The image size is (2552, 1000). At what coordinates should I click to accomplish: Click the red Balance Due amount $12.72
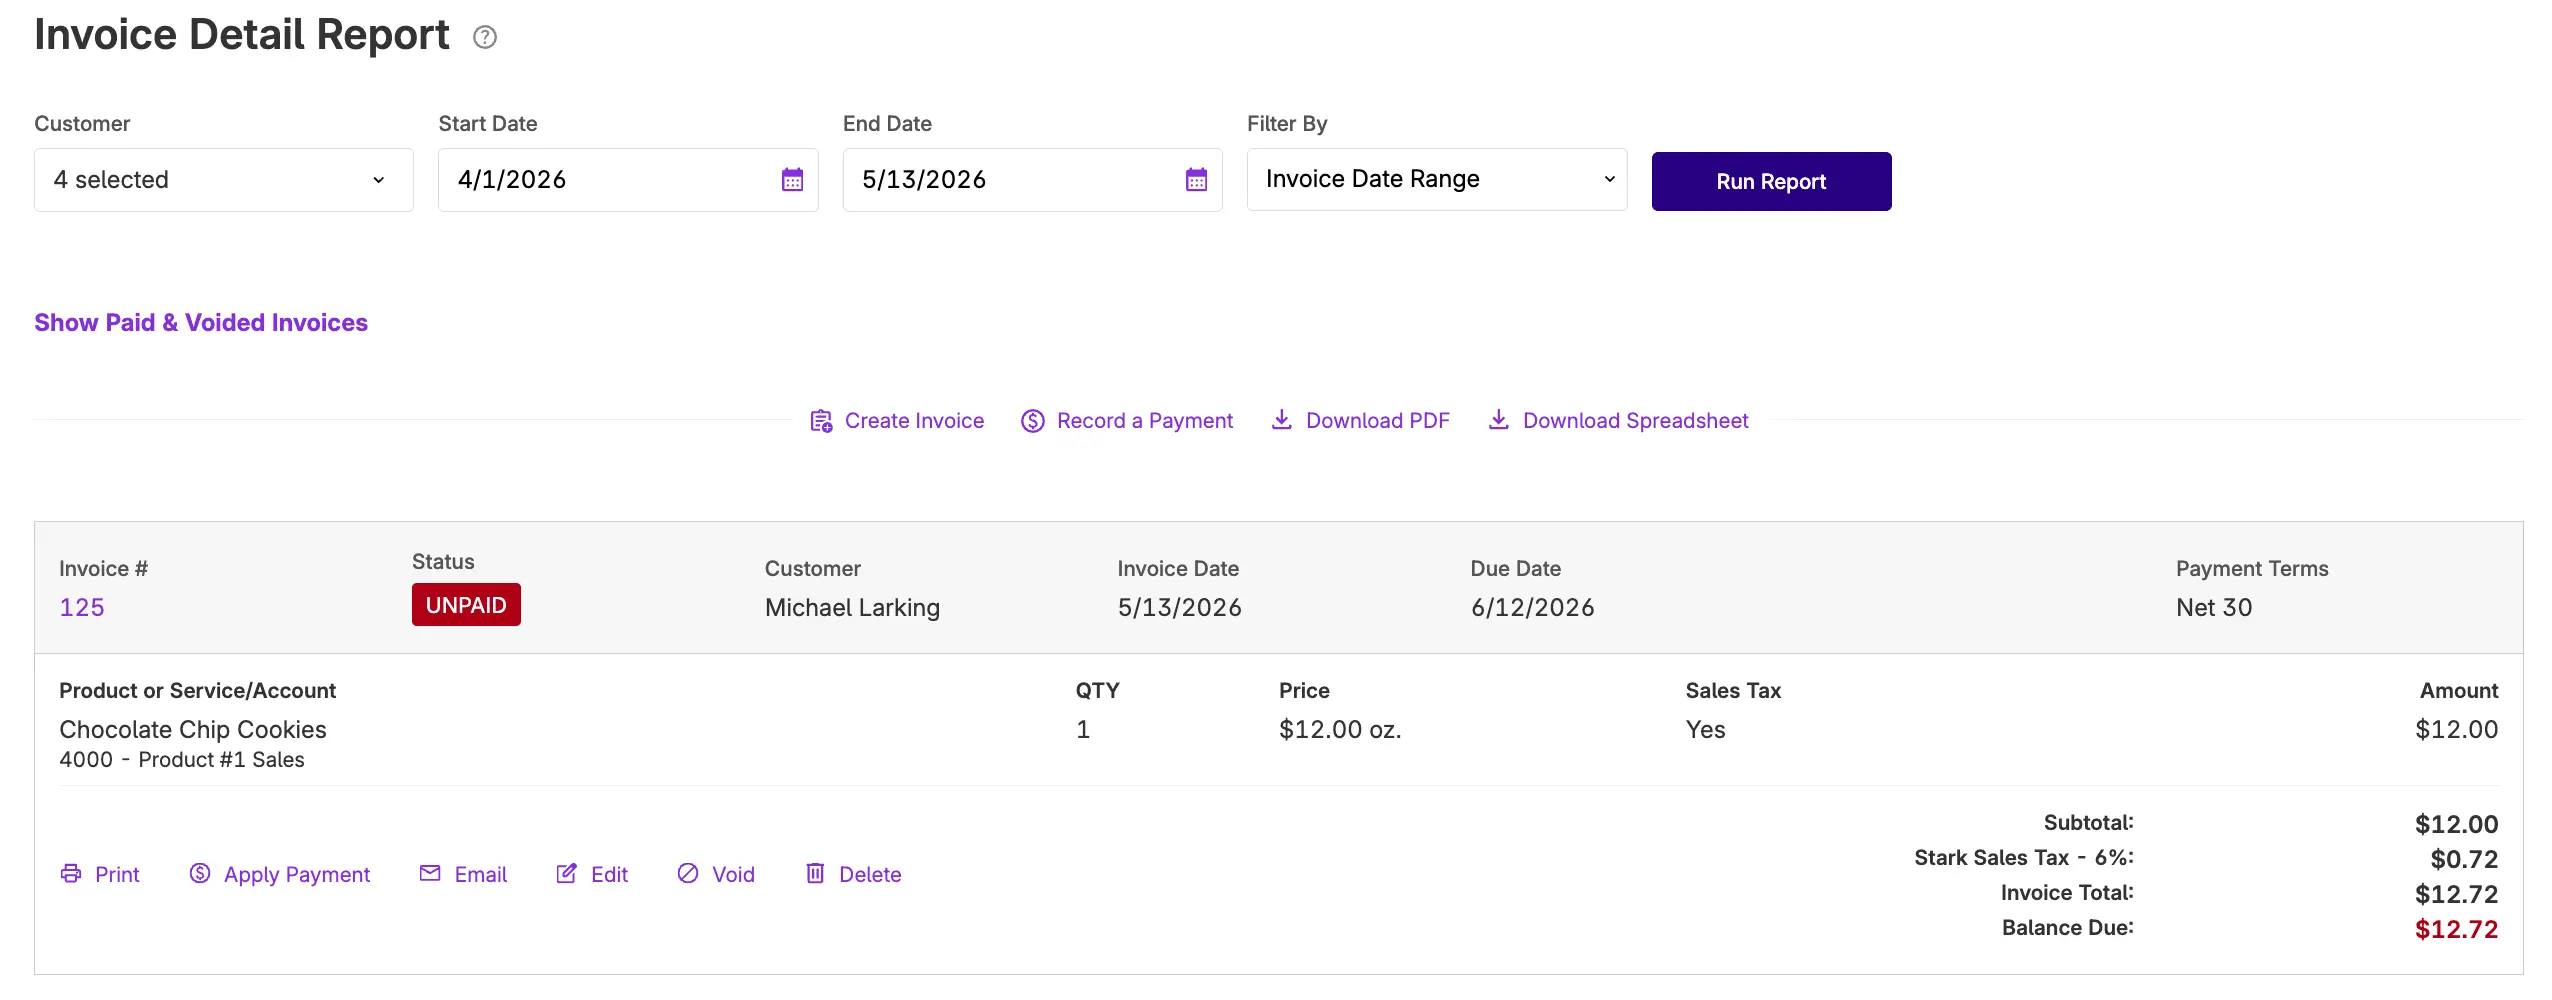(x=2456, y=929)
